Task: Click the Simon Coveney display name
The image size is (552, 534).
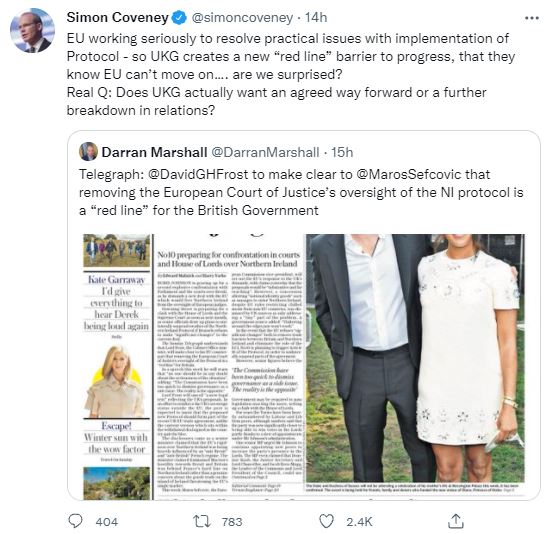Action: point(118,17)
